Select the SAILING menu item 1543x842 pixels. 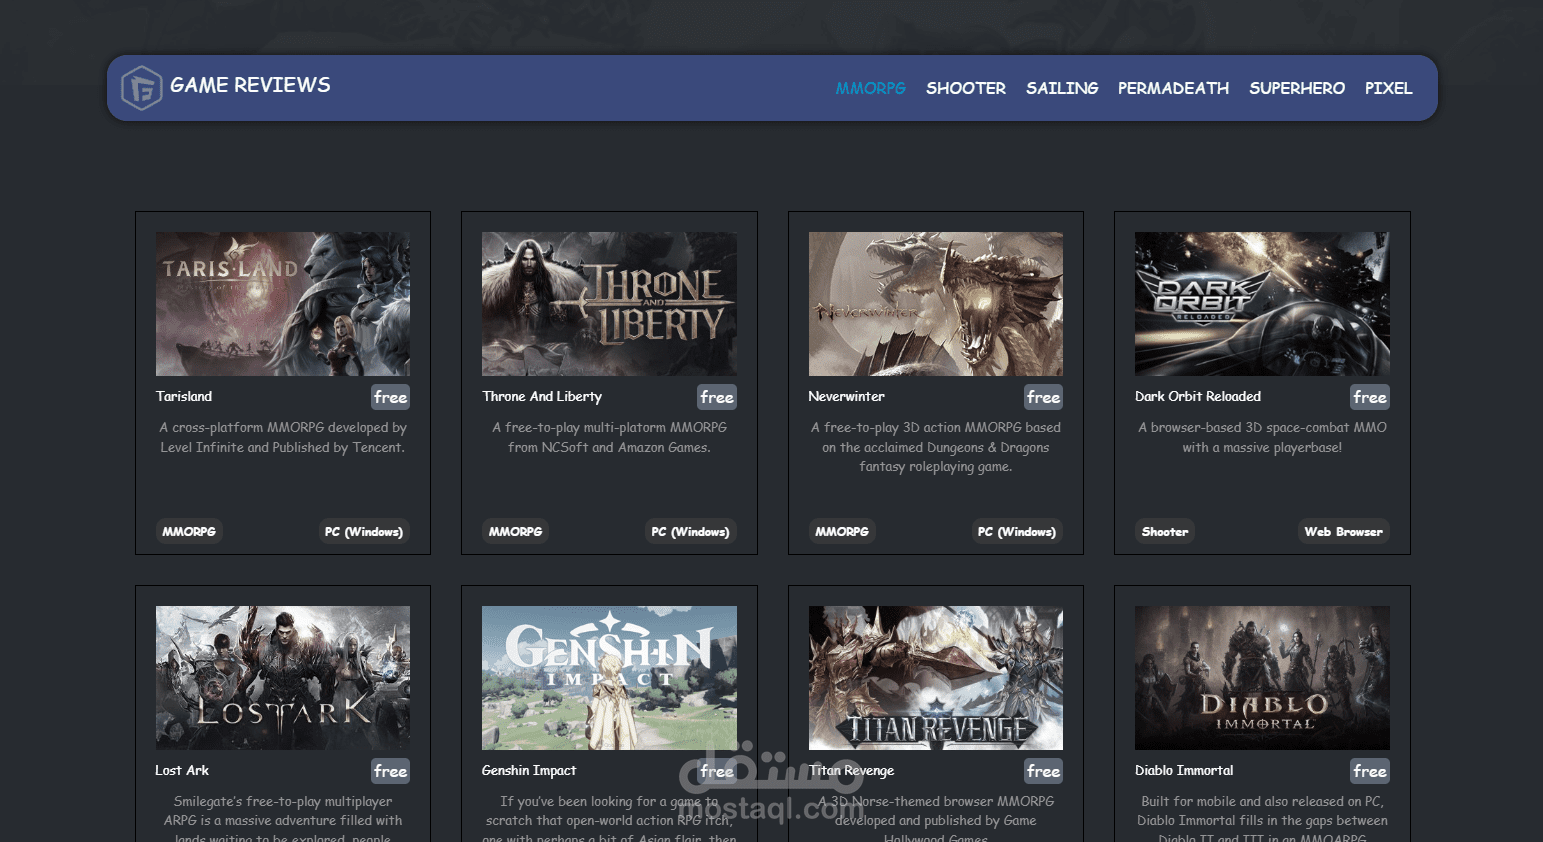[x=1062, y=88]
